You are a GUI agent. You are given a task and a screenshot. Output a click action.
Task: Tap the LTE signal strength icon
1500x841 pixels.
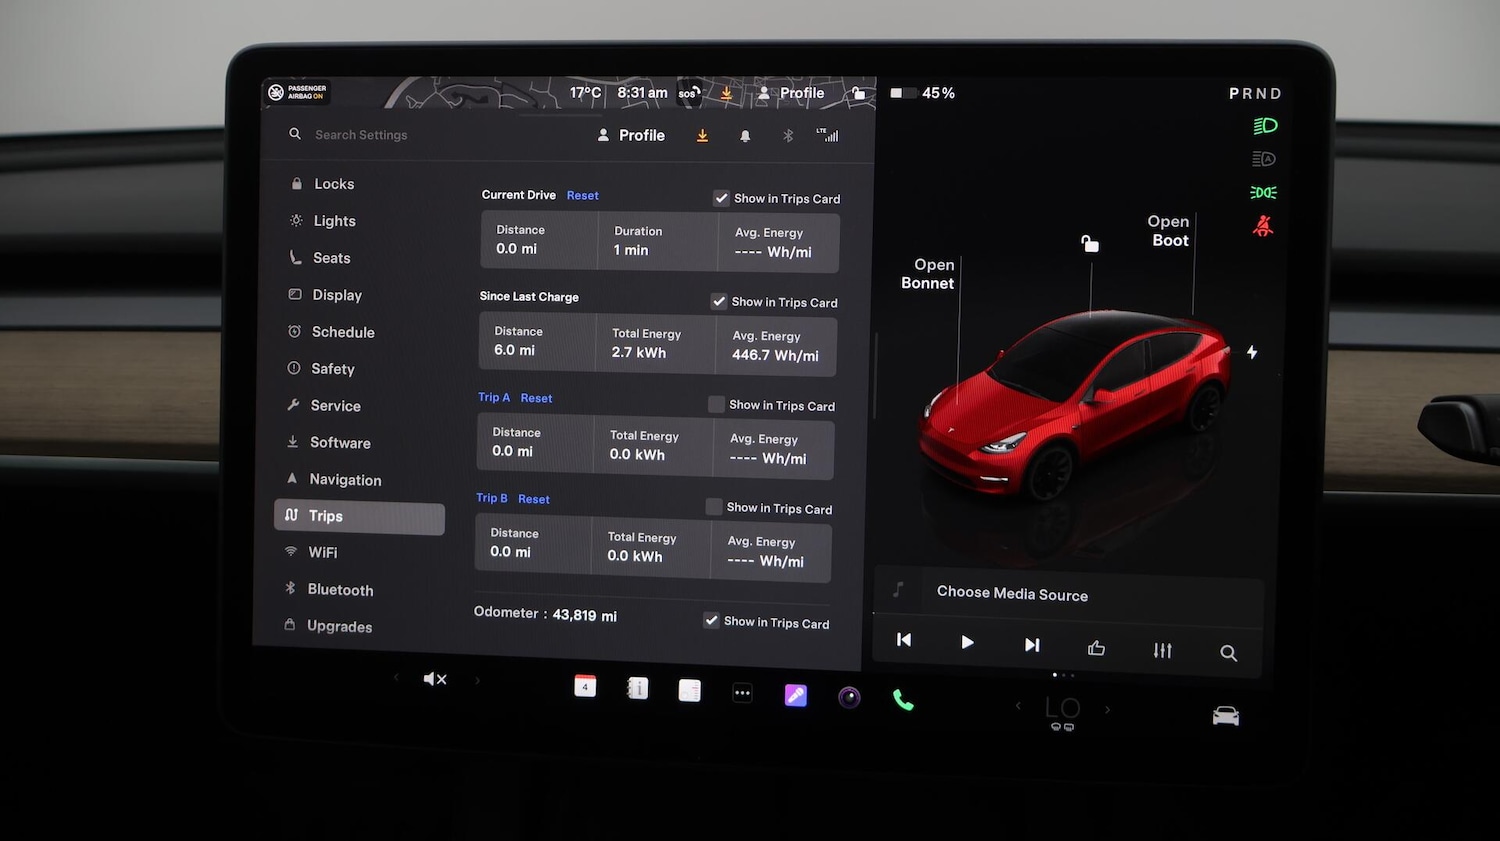828,135
